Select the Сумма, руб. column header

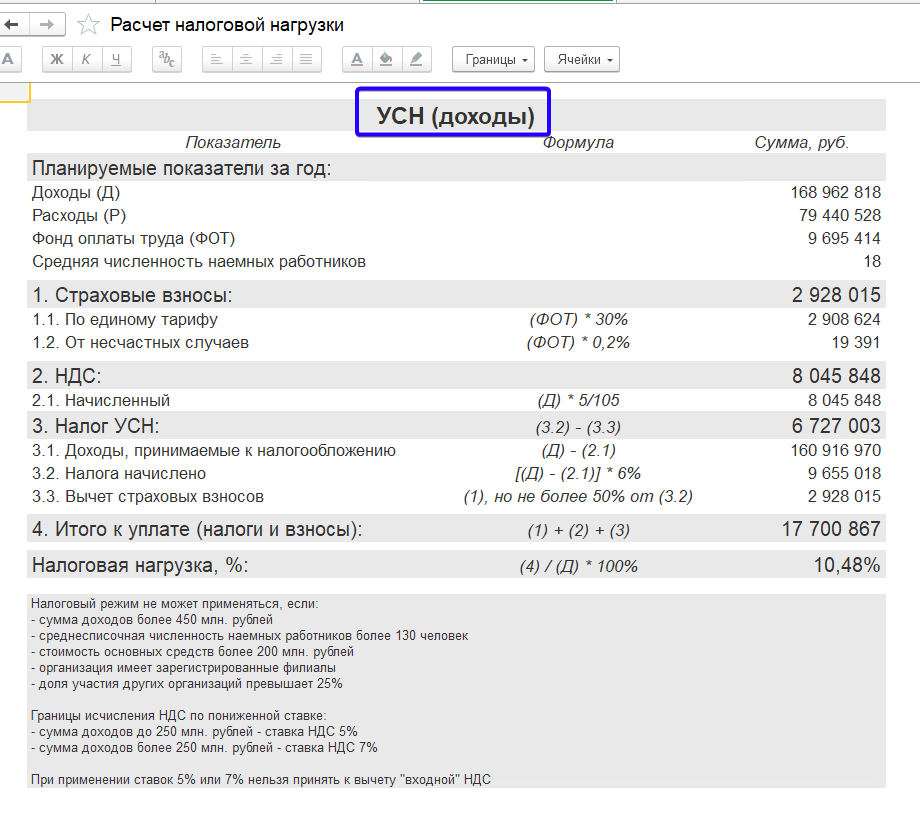point(801,143)
